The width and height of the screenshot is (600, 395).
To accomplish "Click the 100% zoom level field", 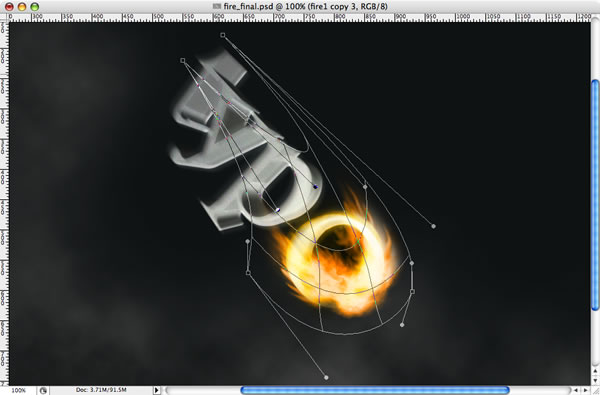I will 18,390.
